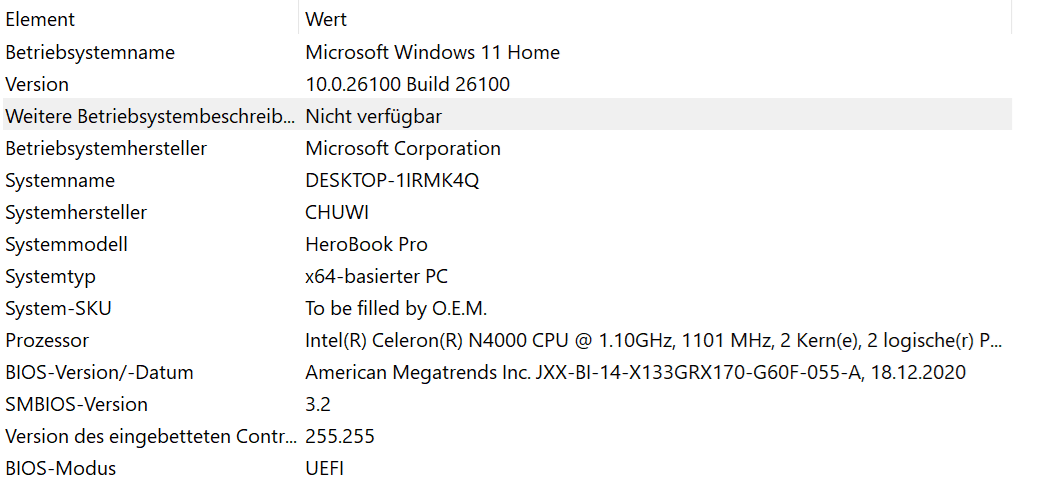Click the Element column header

[40, 20]
